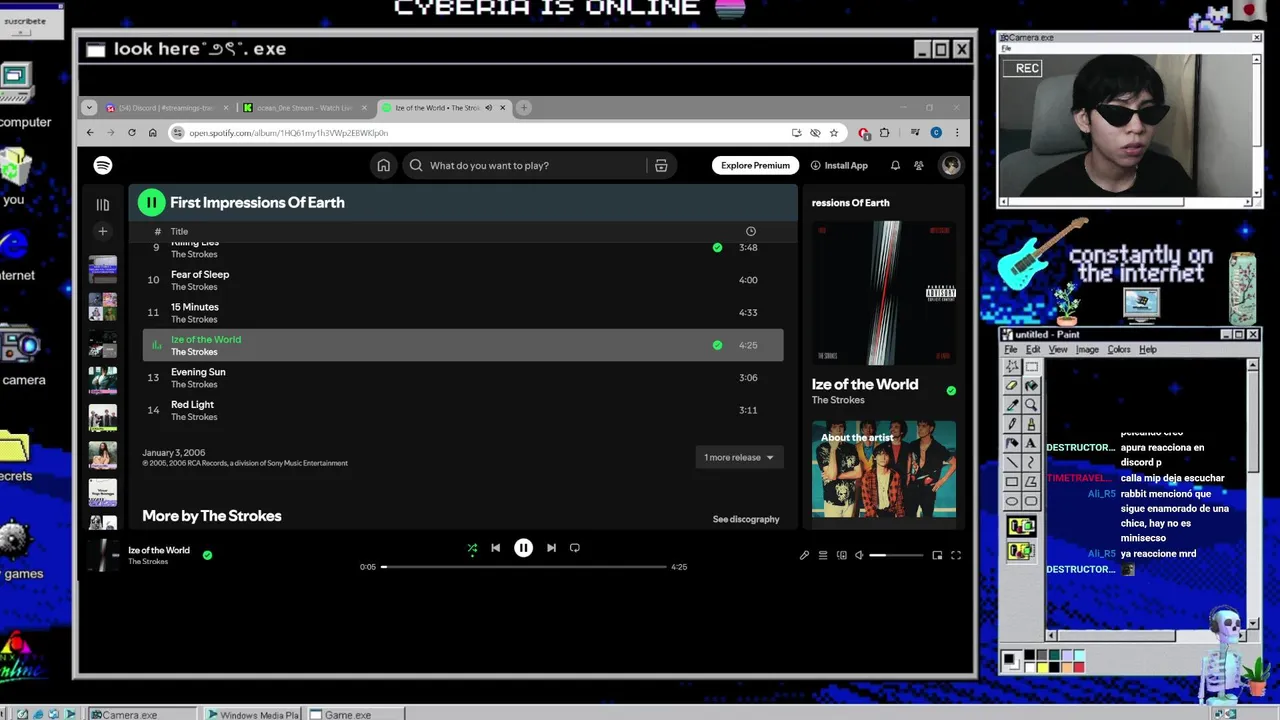This screenshot has height=720, width=1280.
Task: Open the Browse icon in search bar
Action: coord(661,165)
